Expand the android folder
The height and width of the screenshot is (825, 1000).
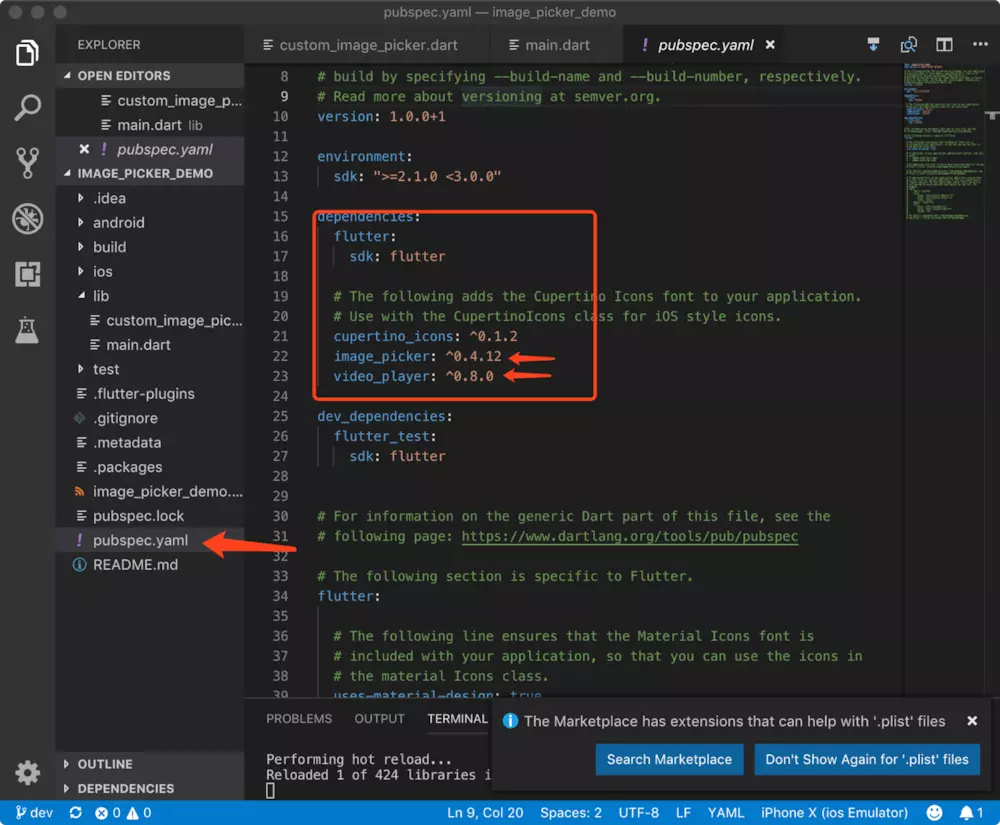coord(118,223)
